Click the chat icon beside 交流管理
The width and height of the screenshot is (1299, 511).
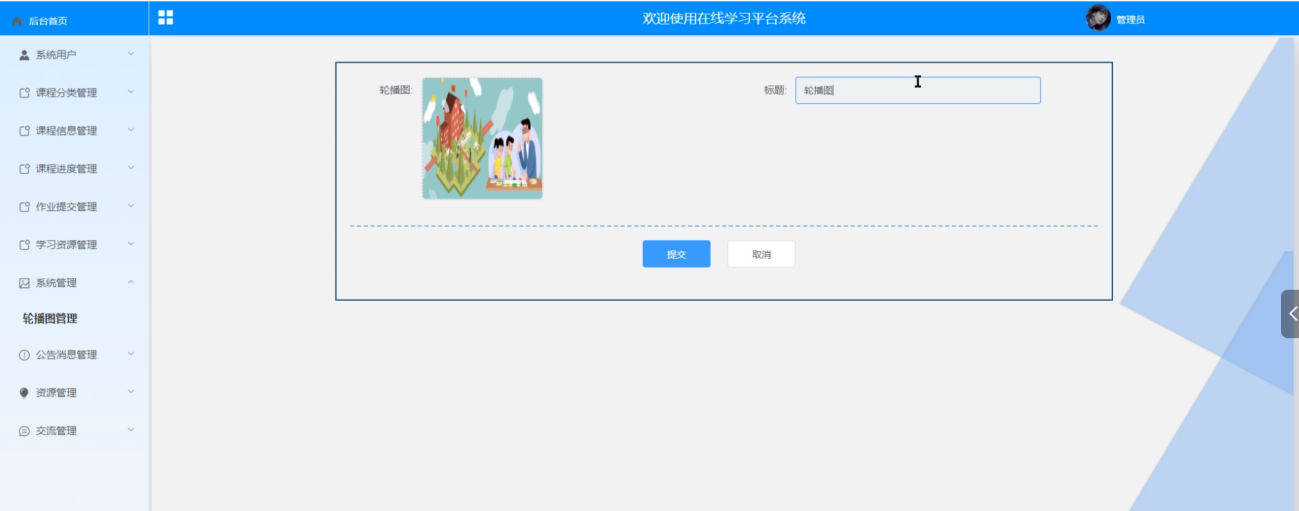click(24, 430)
